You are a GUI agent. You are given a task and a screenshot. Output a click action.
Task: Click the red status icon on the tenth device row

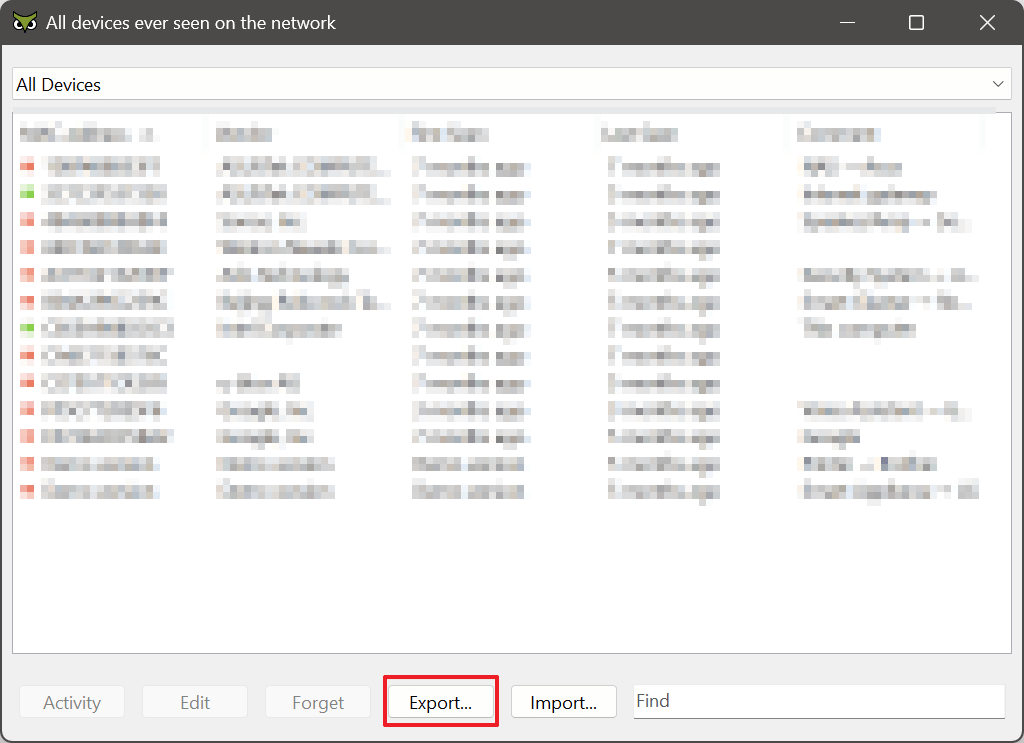pos(27,409)
